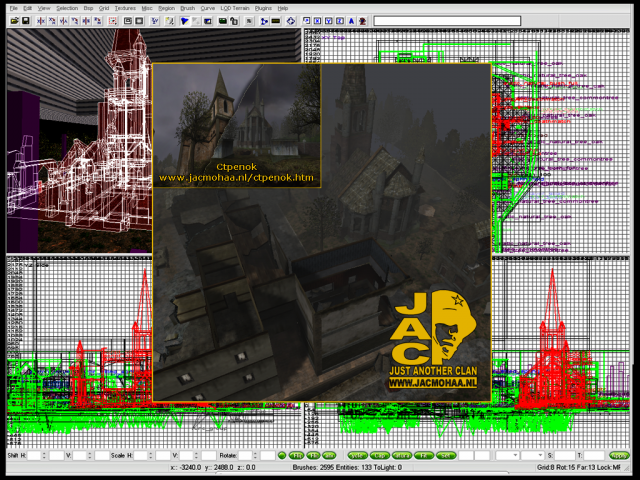Screen dimensions: 640x480
Task: Toggle the Y axis lock button
Action: (x=329, y=21)
